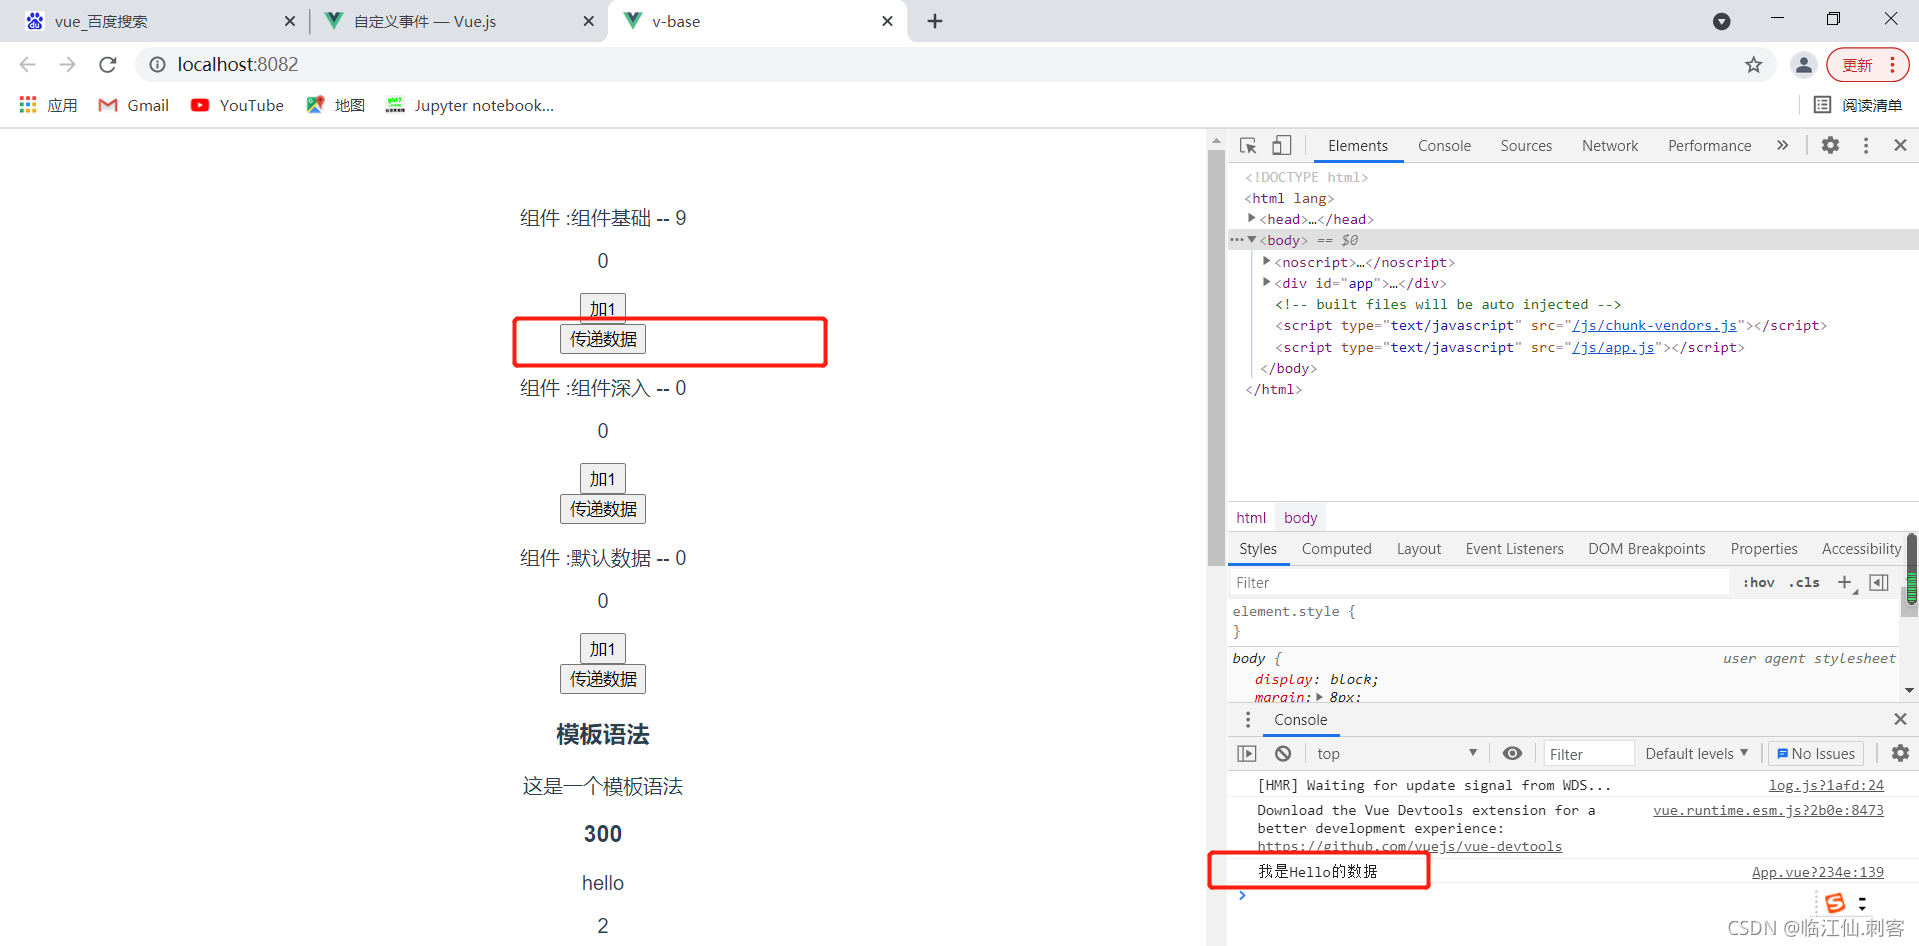The width and height of the screenshot is (1919, 946).
Task: Click 传递数据 under 组件基础
Action: pyautogui.click(x=603, y=339)
